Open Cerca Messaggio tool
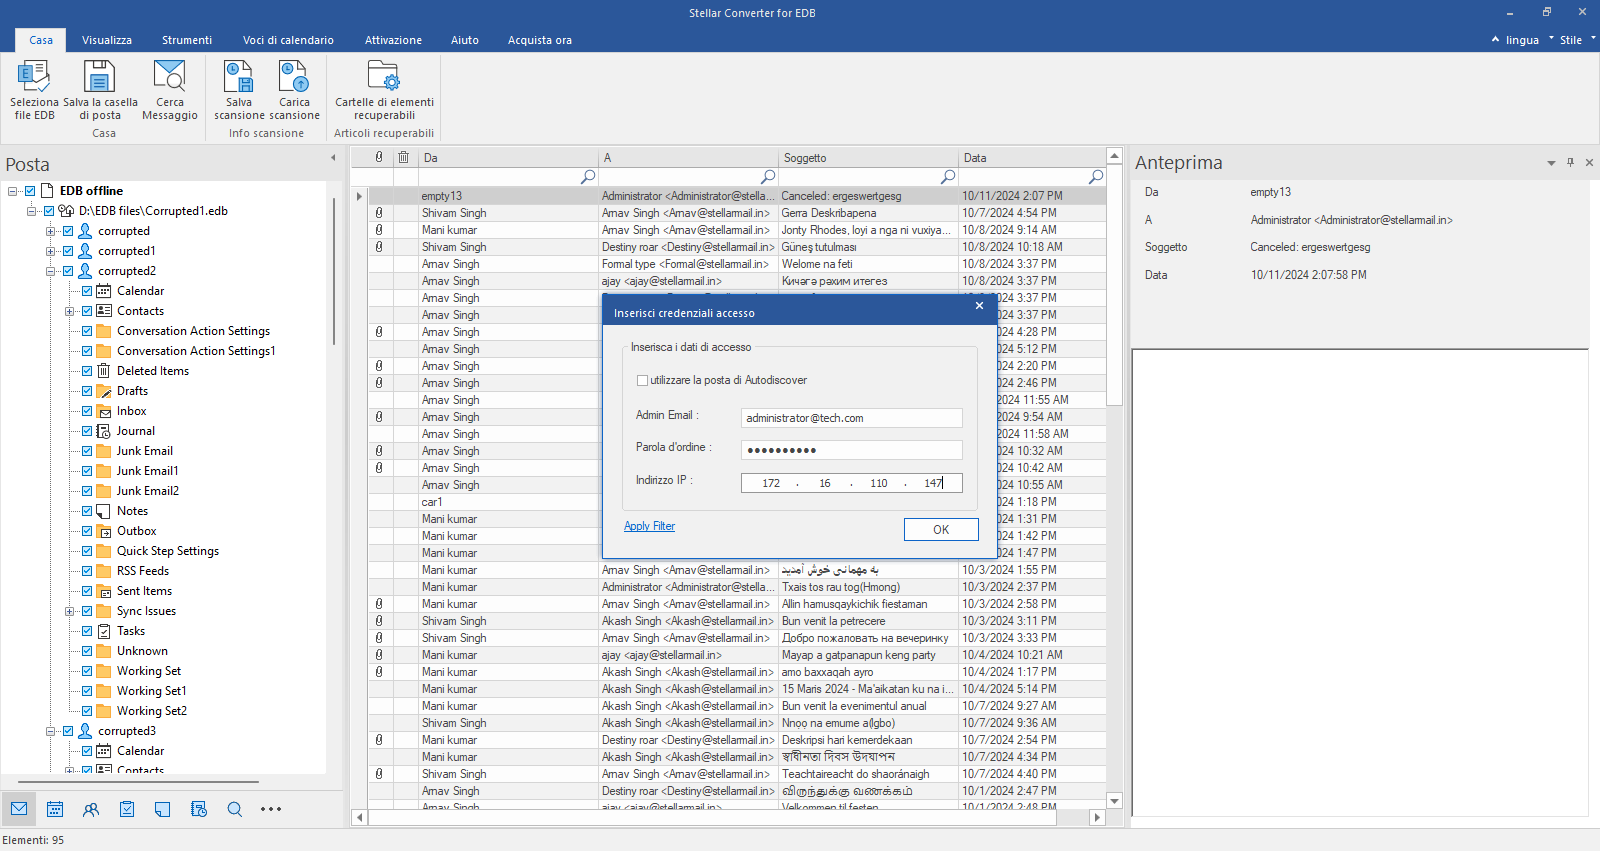 pyautogui.click(x=170, y=90)
